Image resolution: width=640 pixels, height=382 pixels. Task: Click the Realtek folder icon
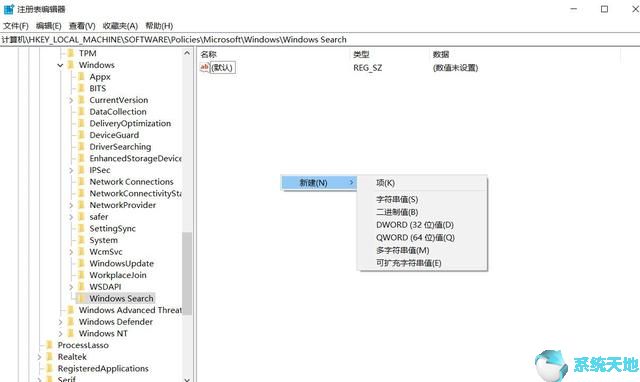pyautogui.click(x=50, y=357)
